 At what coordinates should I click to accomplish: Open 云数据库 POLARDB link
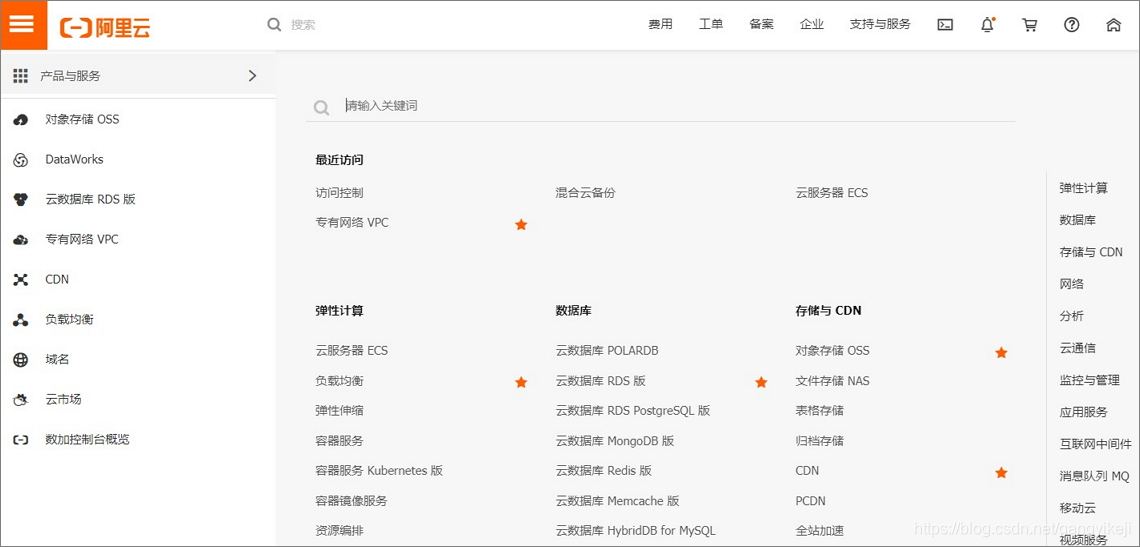point(607,350)
